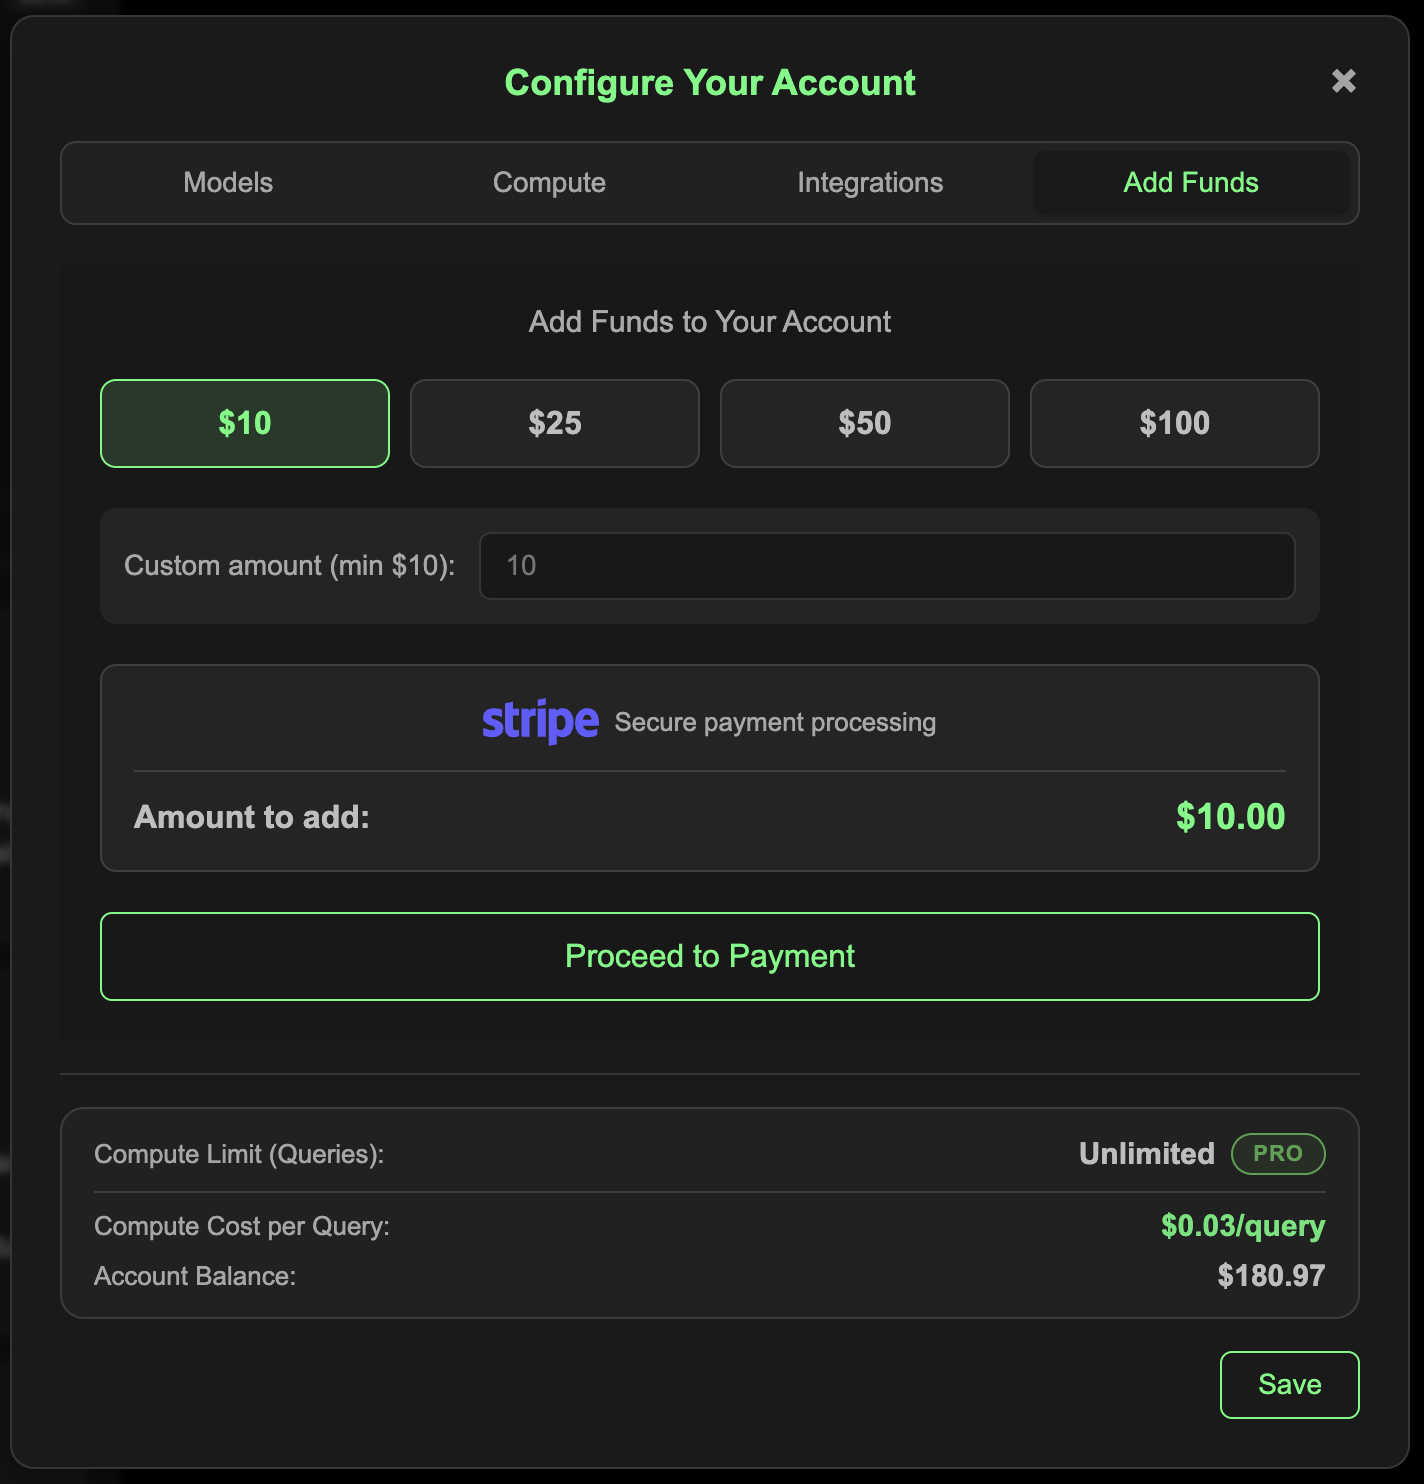Click the Secure payment processing text

point(775,721)
